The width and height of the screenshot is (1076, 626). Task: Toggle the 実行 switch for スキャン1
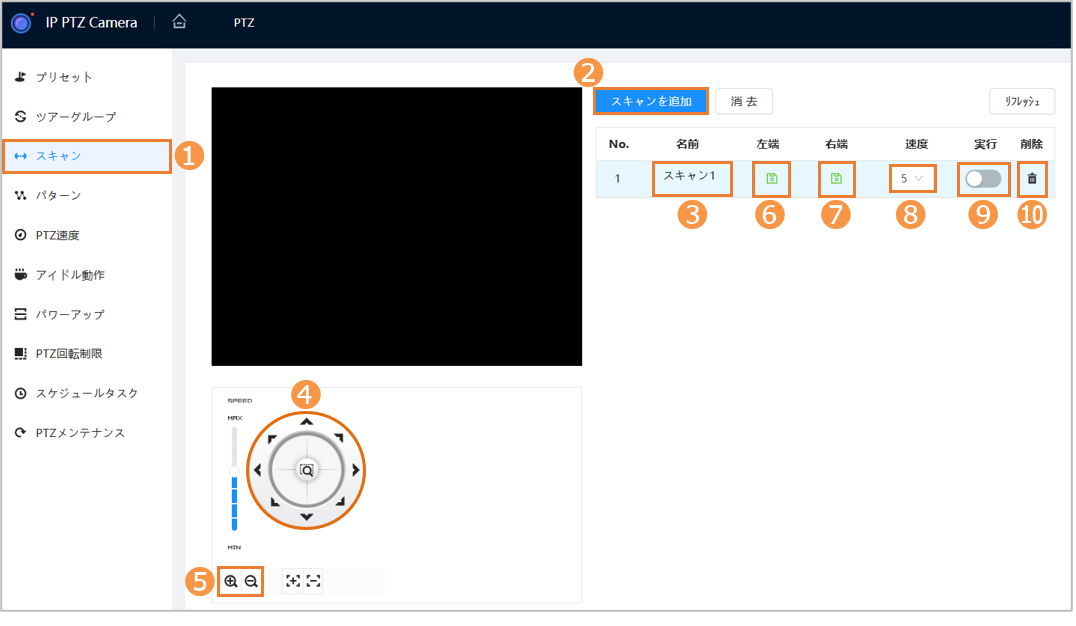coord(982,179)
